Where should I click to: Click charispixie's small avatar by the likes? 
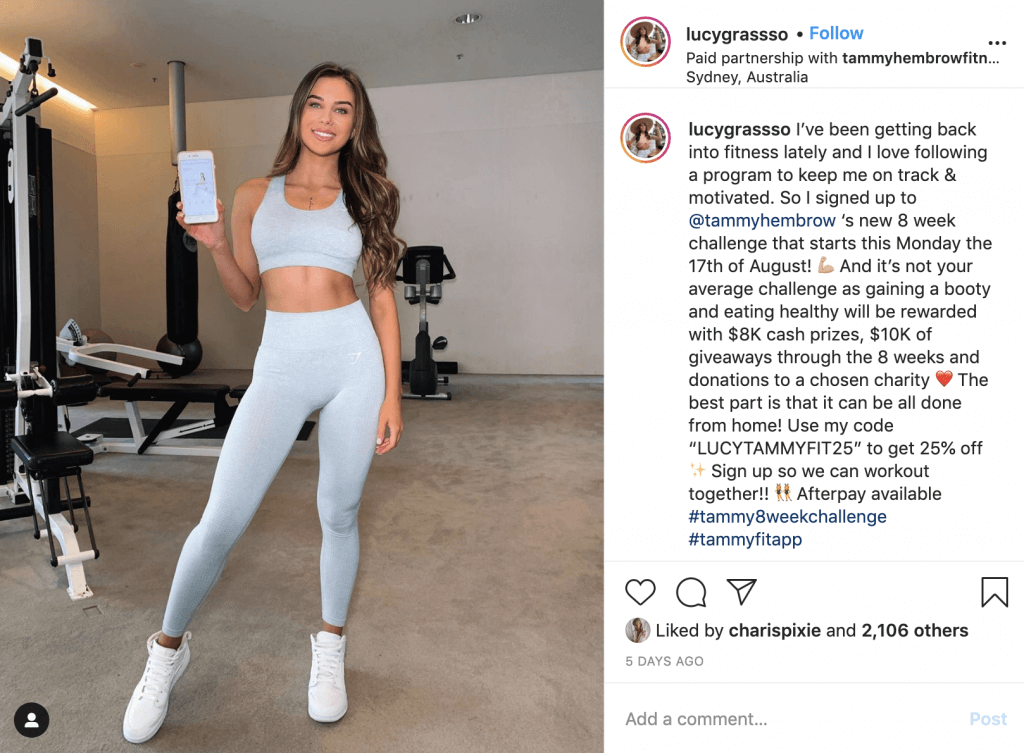(x=637, y=630)
